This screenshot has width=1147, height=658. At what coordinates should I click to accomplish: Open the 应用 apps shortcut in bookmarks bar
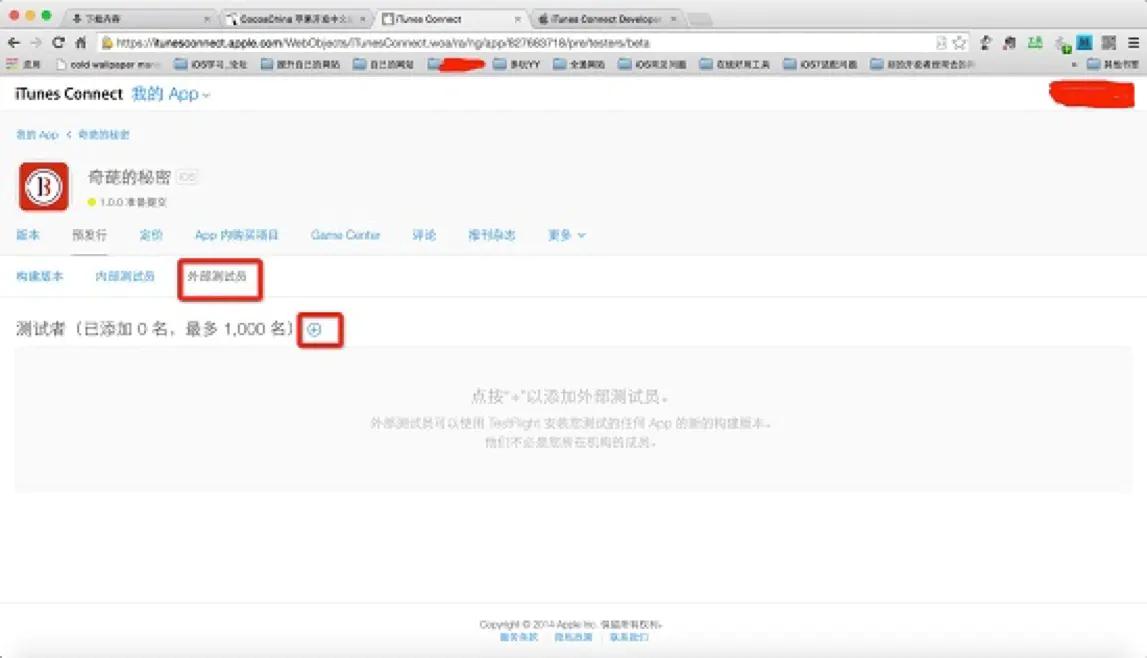[x=23, y=64]
